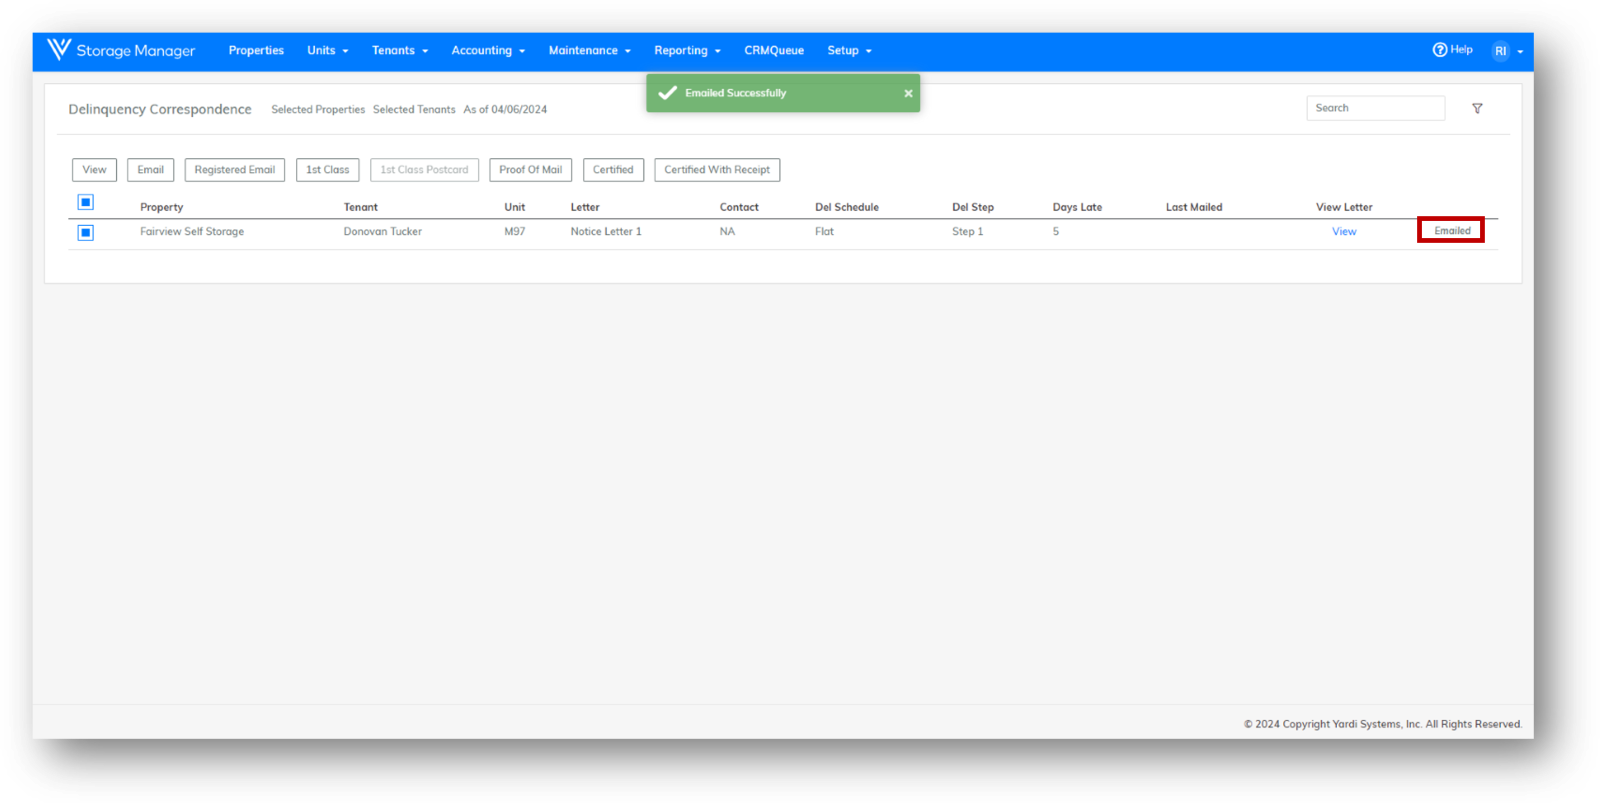Open the Accounting dropdown menu
This screenshot has width=1600, height=805.
[487, 51]
